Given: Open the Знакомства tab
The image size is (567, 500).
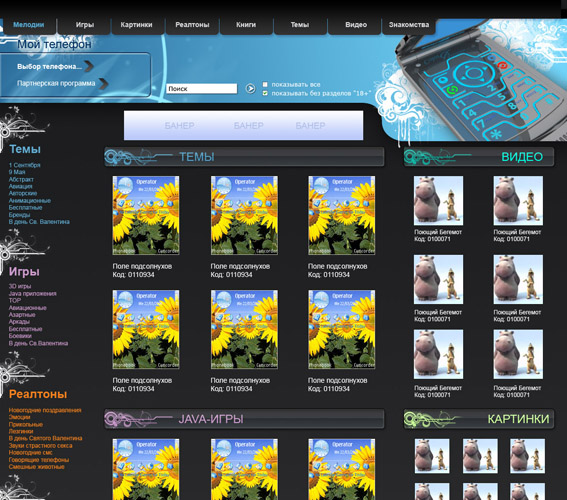Looking at the screenshot, I should coord(409,25).
